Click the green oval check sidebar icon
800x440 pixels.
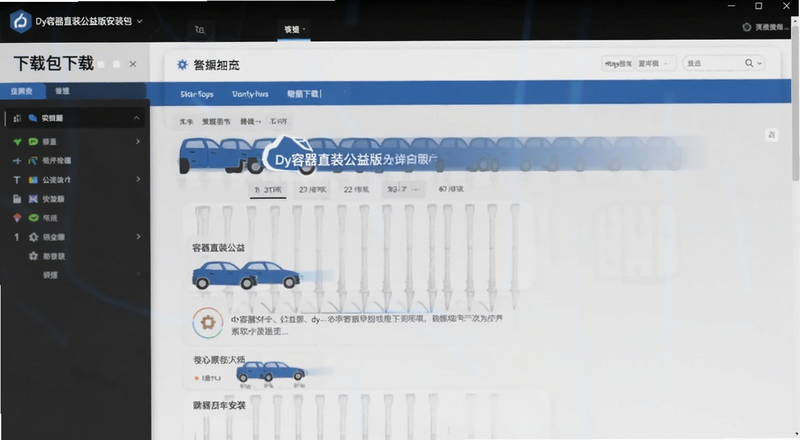click(34, 218)
